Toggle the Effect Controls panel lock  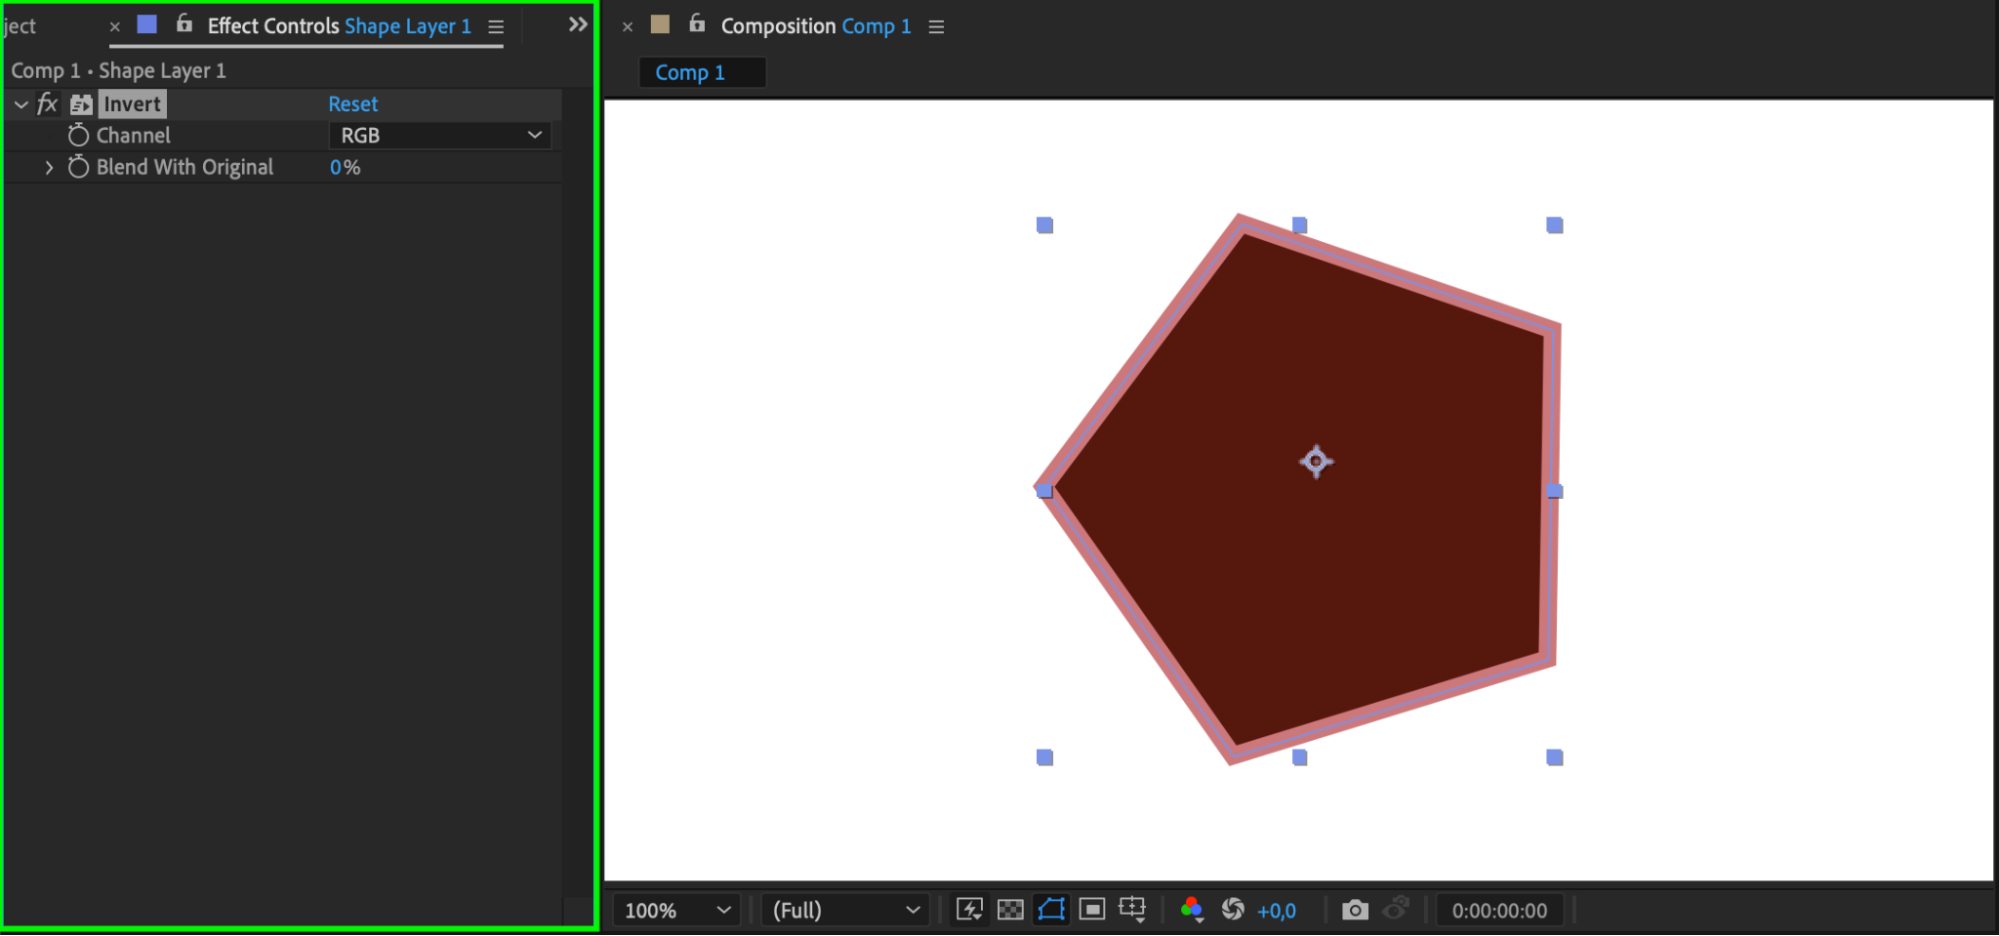click(184, 24)
